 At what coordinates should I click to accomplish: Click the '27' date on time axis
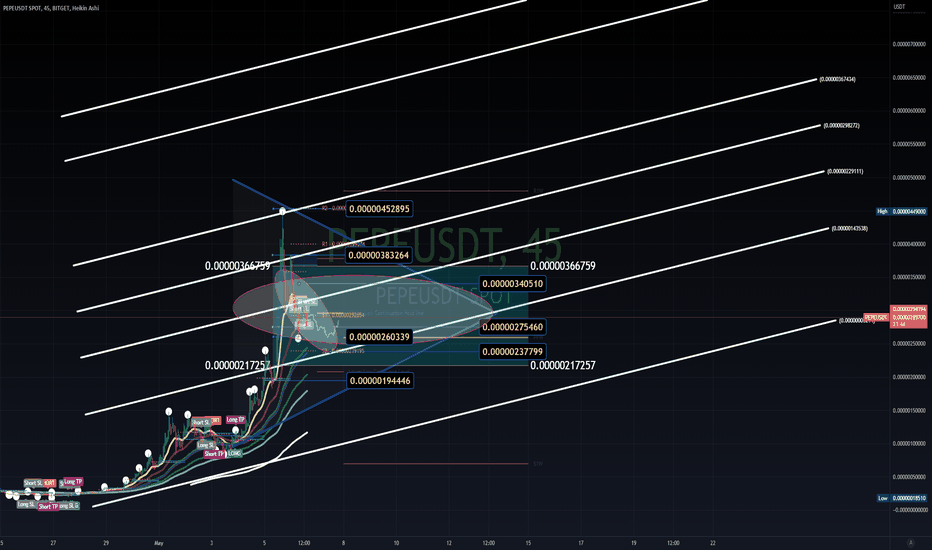click(53, 543)
